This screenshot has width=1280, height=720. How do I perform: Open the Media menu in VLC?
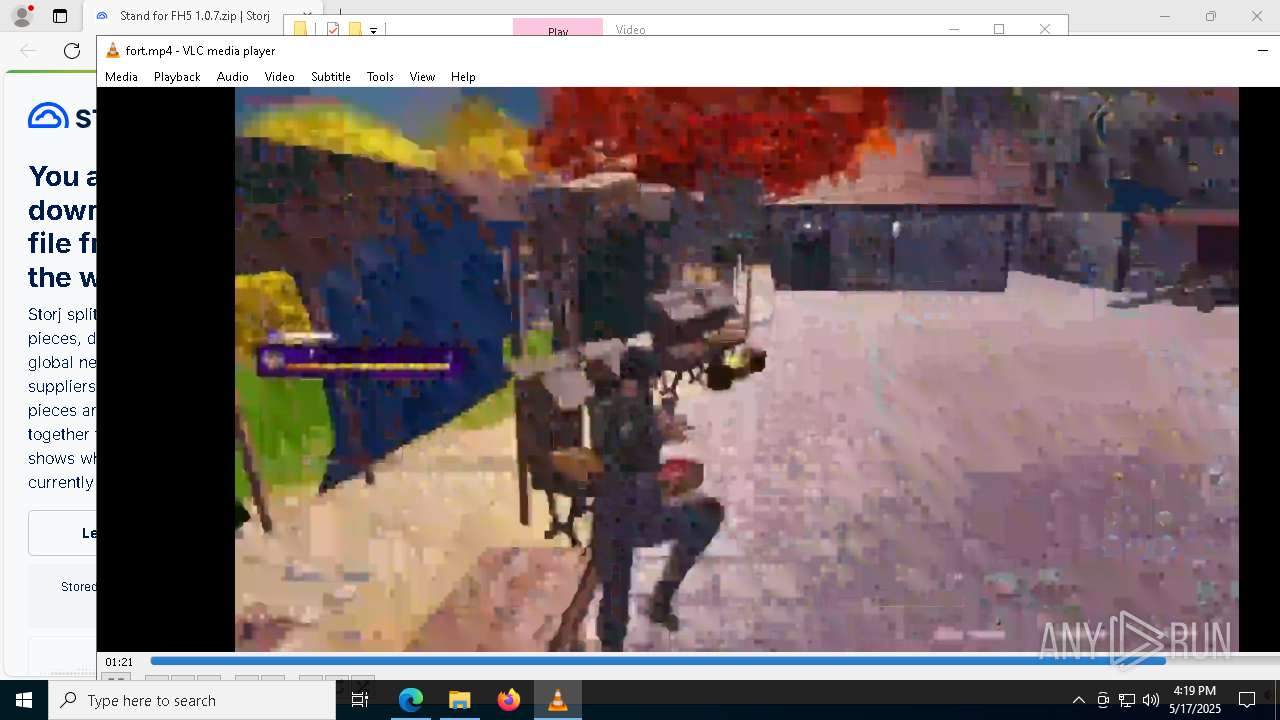tap(121, 77)
